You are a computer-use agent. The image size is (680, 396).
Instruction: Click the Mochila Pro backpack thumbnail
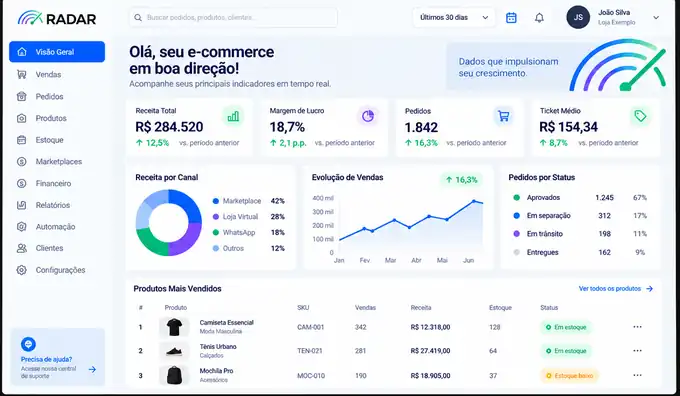point(174,375)
